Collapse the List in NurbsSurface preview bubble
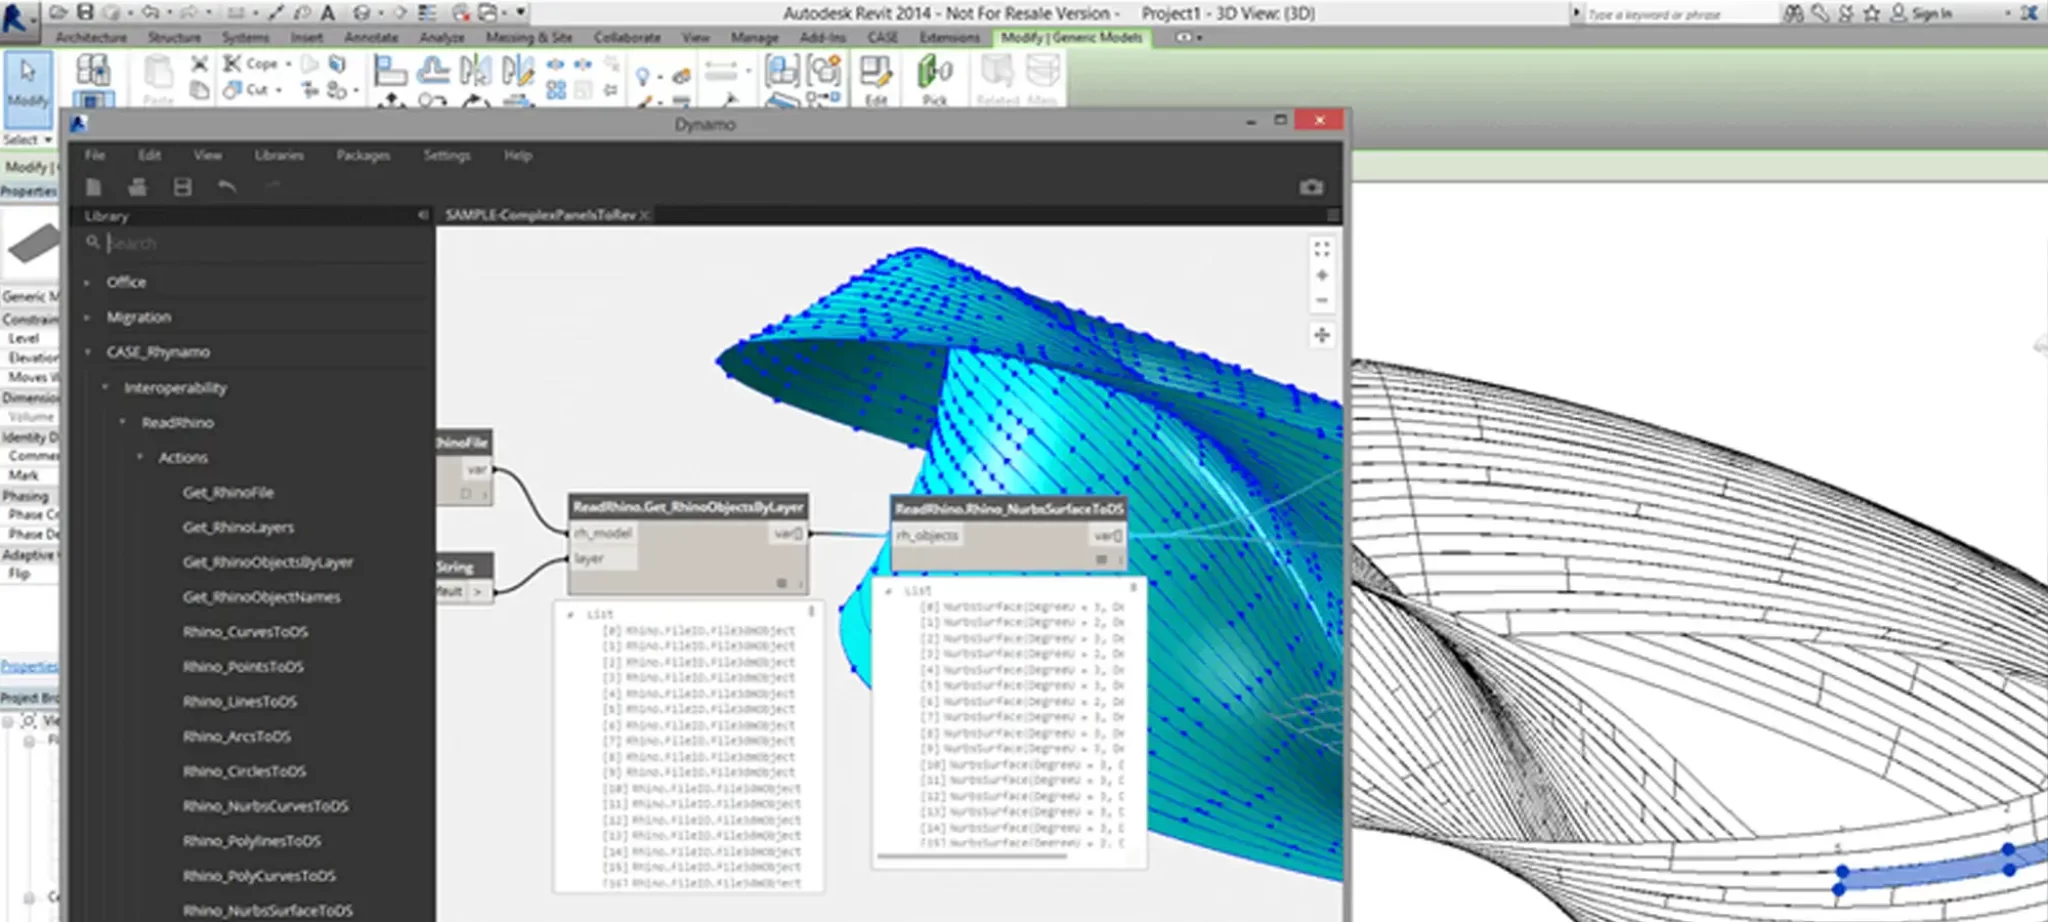The height and width of the screenshot is (922, 2048). [889, 591]
